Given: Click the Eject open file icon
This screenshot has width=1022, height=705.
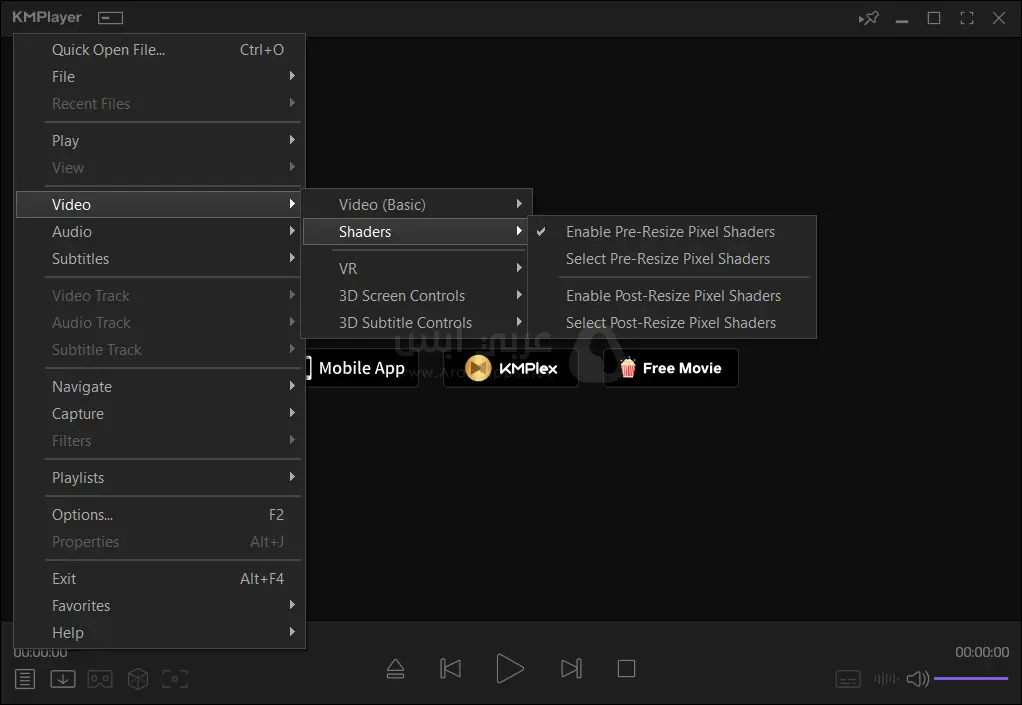Looking at the screenshot, I should pyautogui.click(x=395, y=669).
